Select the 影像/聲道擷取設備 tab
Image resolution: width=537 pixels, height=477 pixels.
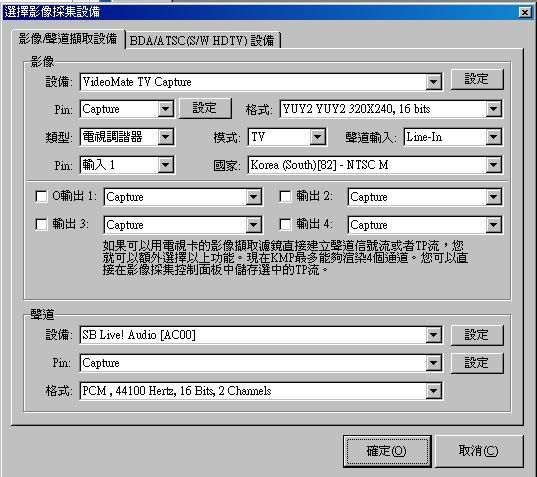pos(68,39)
